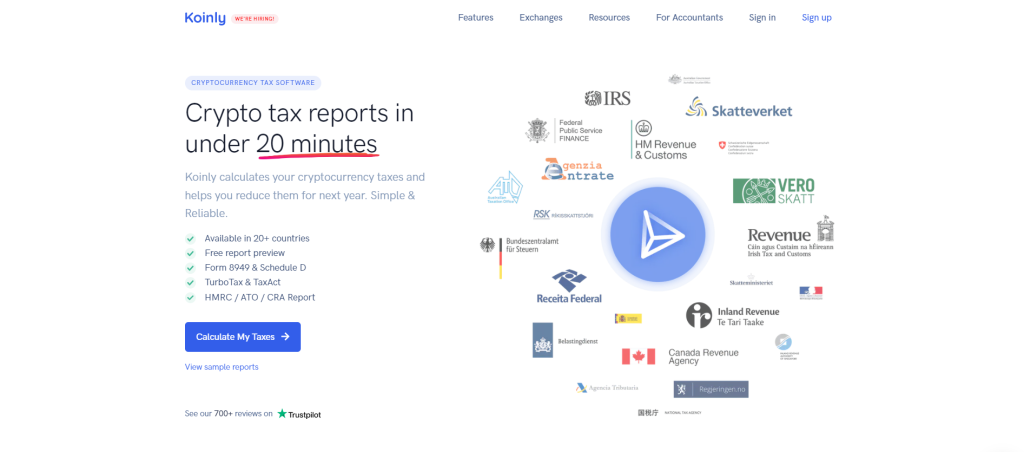
Task: Click the Koinly logo
Action: click(x=205, y=18)
